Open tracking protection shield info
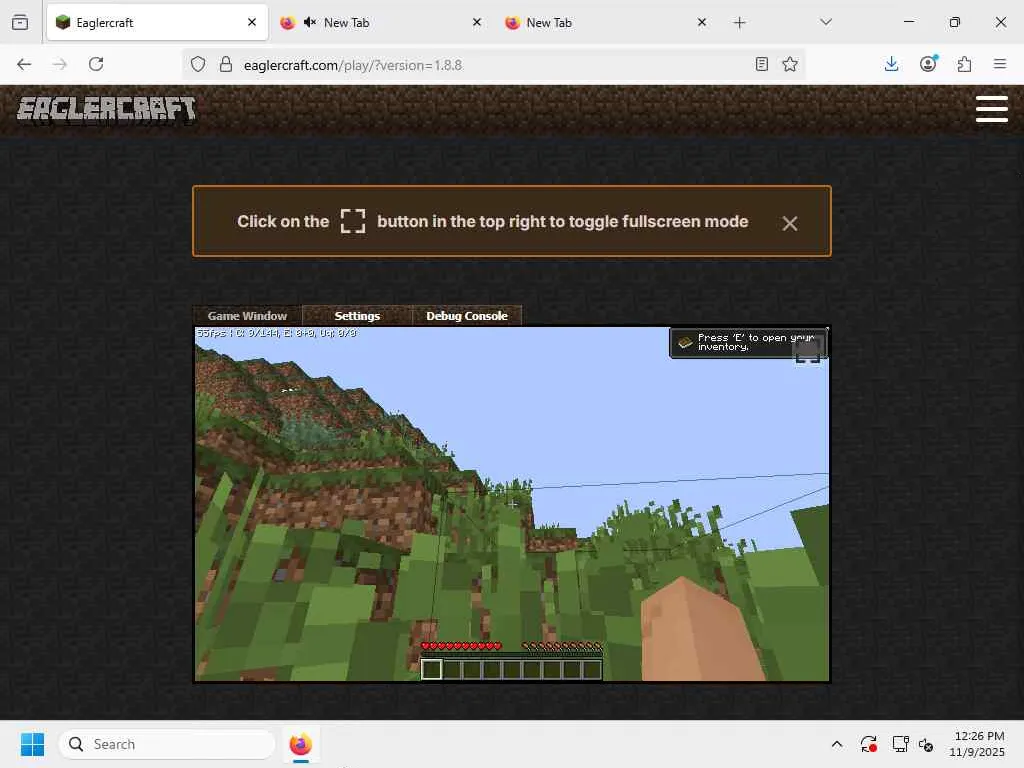 pyautogui.click(x=198, y=64)
